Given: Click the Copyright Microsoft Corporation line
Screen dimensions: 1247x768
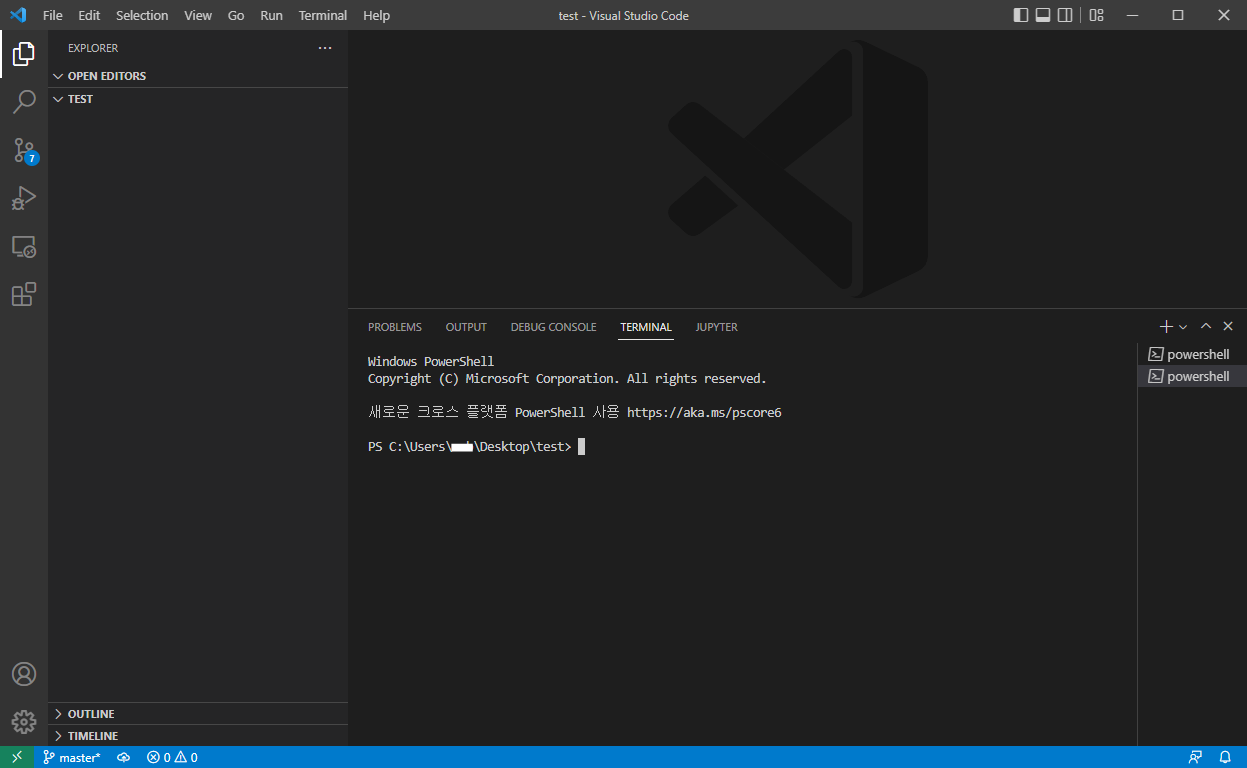Looking at the screenshot, I should pos(567,379).
